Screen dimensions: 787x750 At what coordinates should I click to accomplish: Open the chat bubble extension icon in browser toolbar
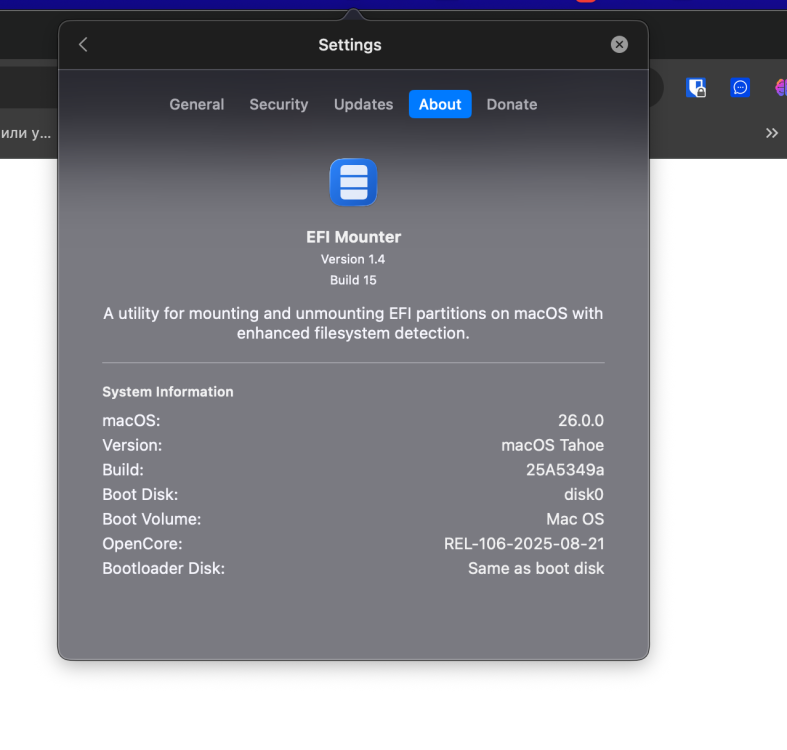tap(740, 88)
